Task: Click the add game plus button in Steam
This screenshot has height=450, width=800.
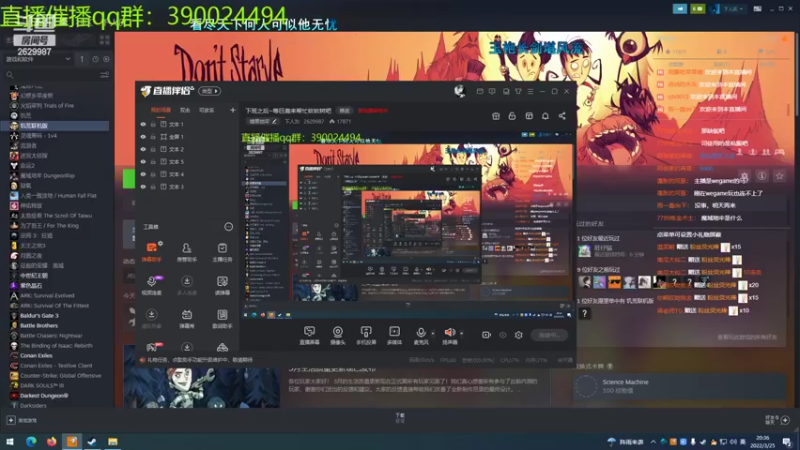Action: click(11, 420)
